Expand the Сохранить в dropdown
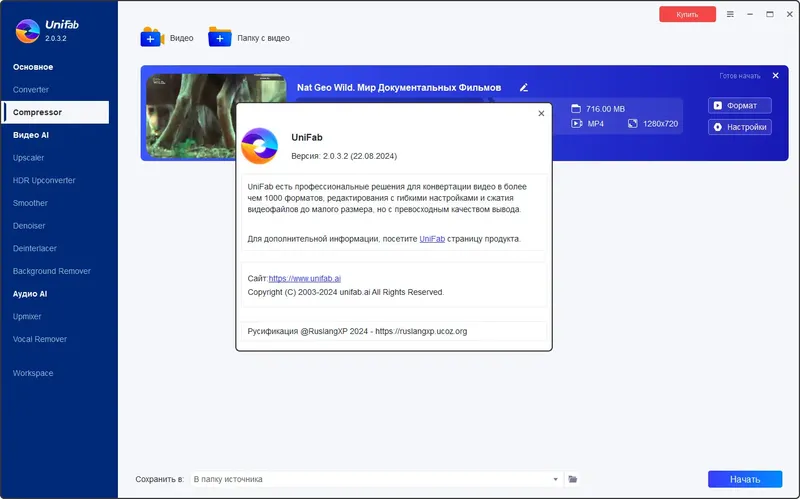This screenshot has width=800, height=499. click(x=555, y=479)
